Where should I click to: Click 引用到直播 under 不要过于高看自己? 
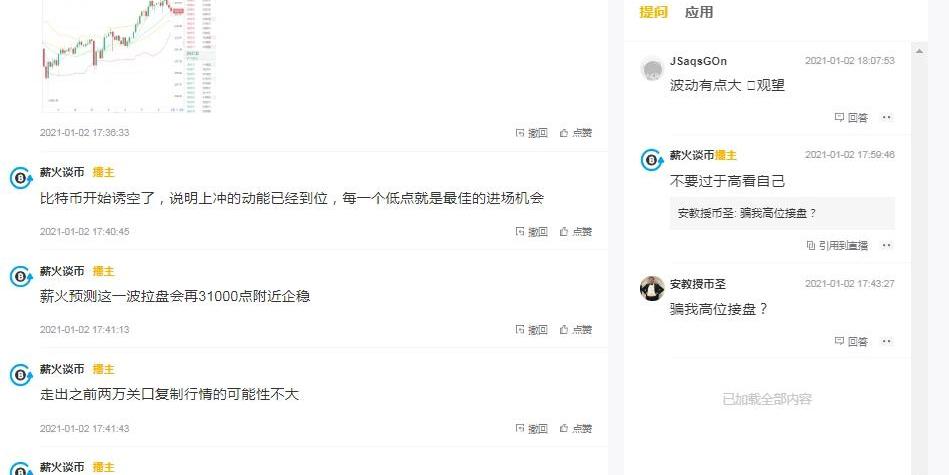coord(837,246)
